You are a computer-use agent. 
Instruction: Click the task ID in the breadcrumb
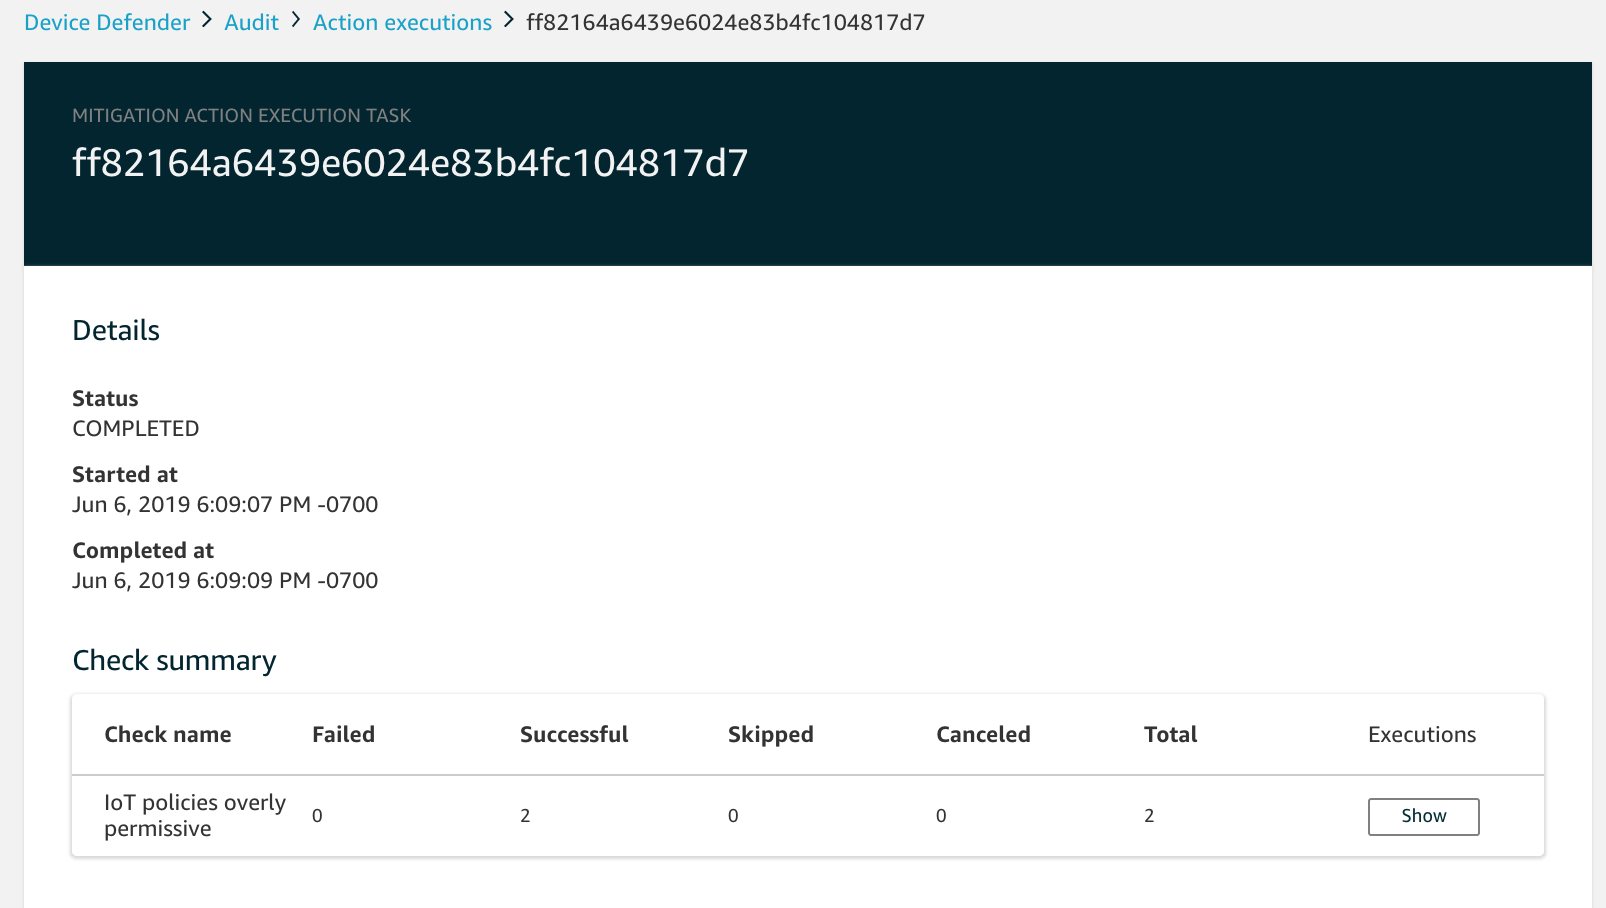coord(725,22)
